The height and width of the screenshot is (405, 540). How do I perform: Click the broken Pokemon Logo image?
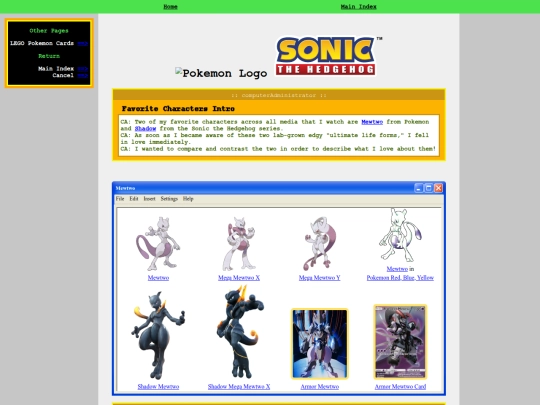coord(221,73)
